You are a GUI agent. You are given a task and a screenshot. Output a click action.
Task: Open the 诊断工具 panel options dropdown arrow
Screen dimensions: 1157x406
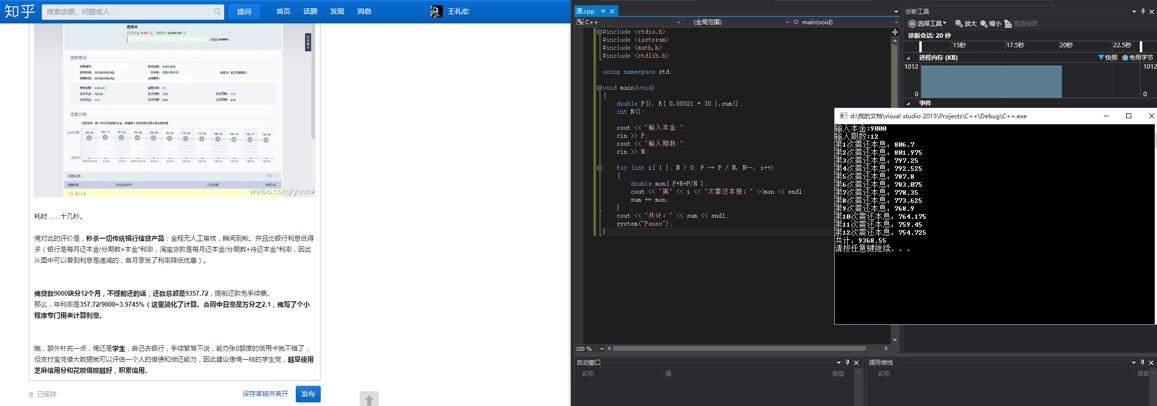pos(1134,11)
